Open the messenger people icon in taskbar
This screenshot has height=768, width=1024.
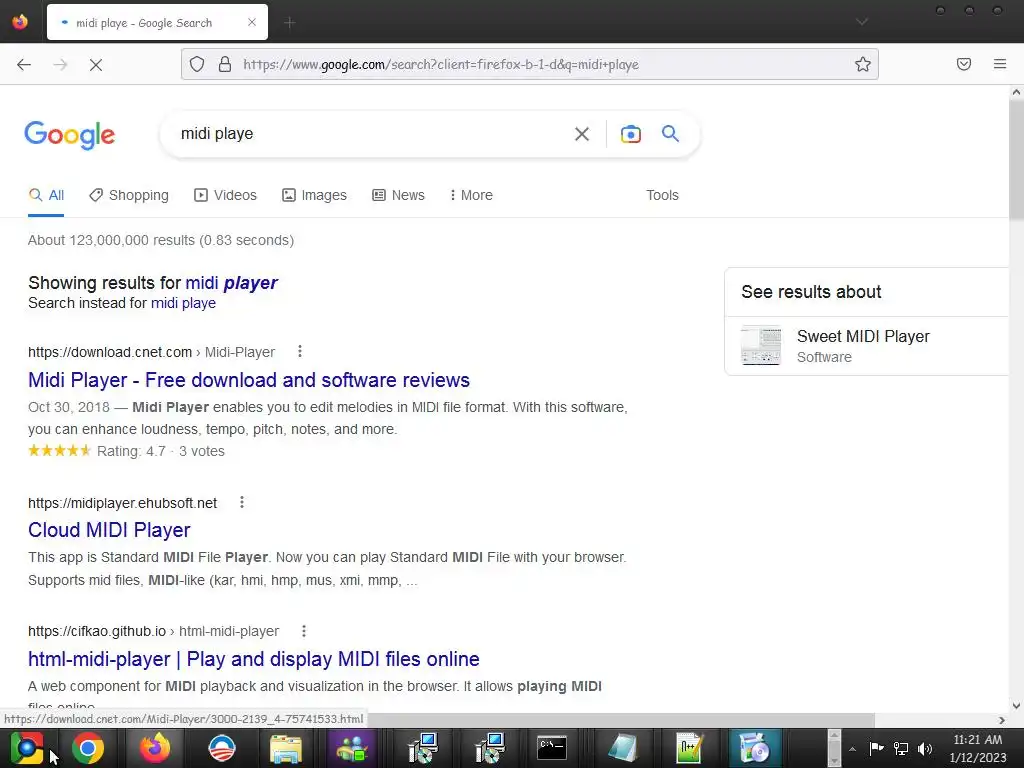coord(353,748)
